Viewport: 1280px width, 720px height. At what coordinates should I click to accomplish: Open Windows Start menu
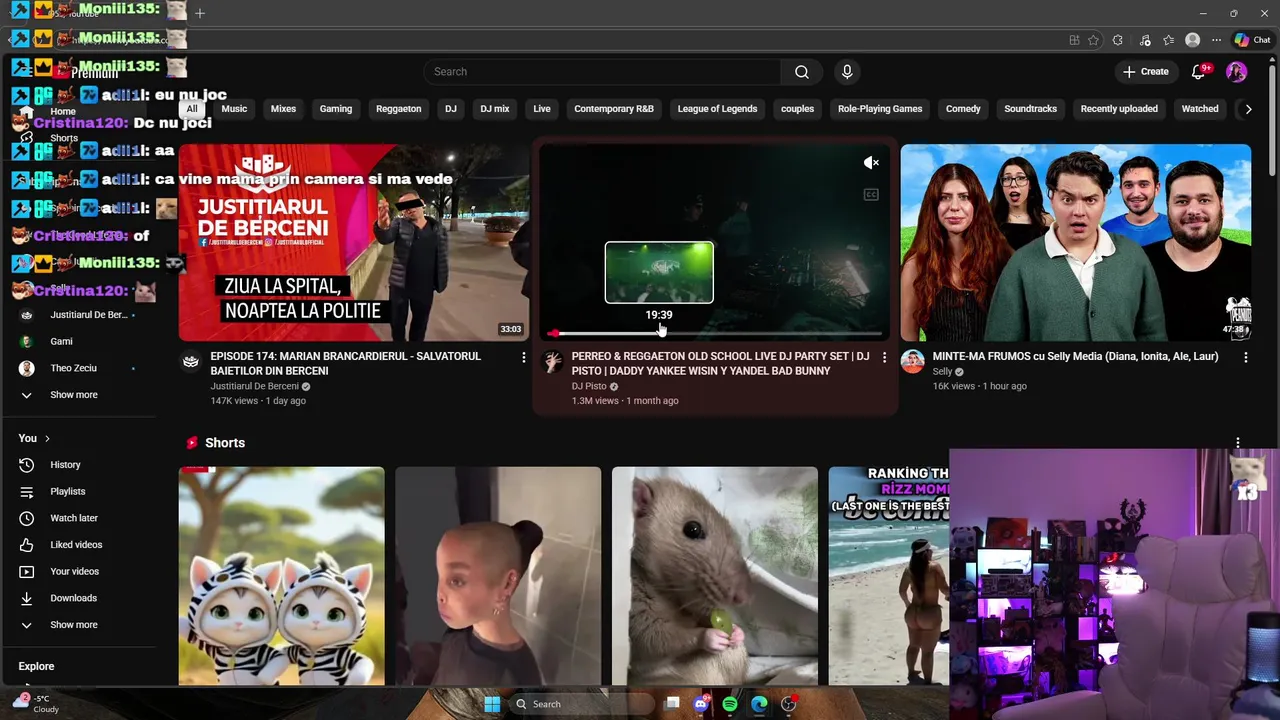coord(492,704)
